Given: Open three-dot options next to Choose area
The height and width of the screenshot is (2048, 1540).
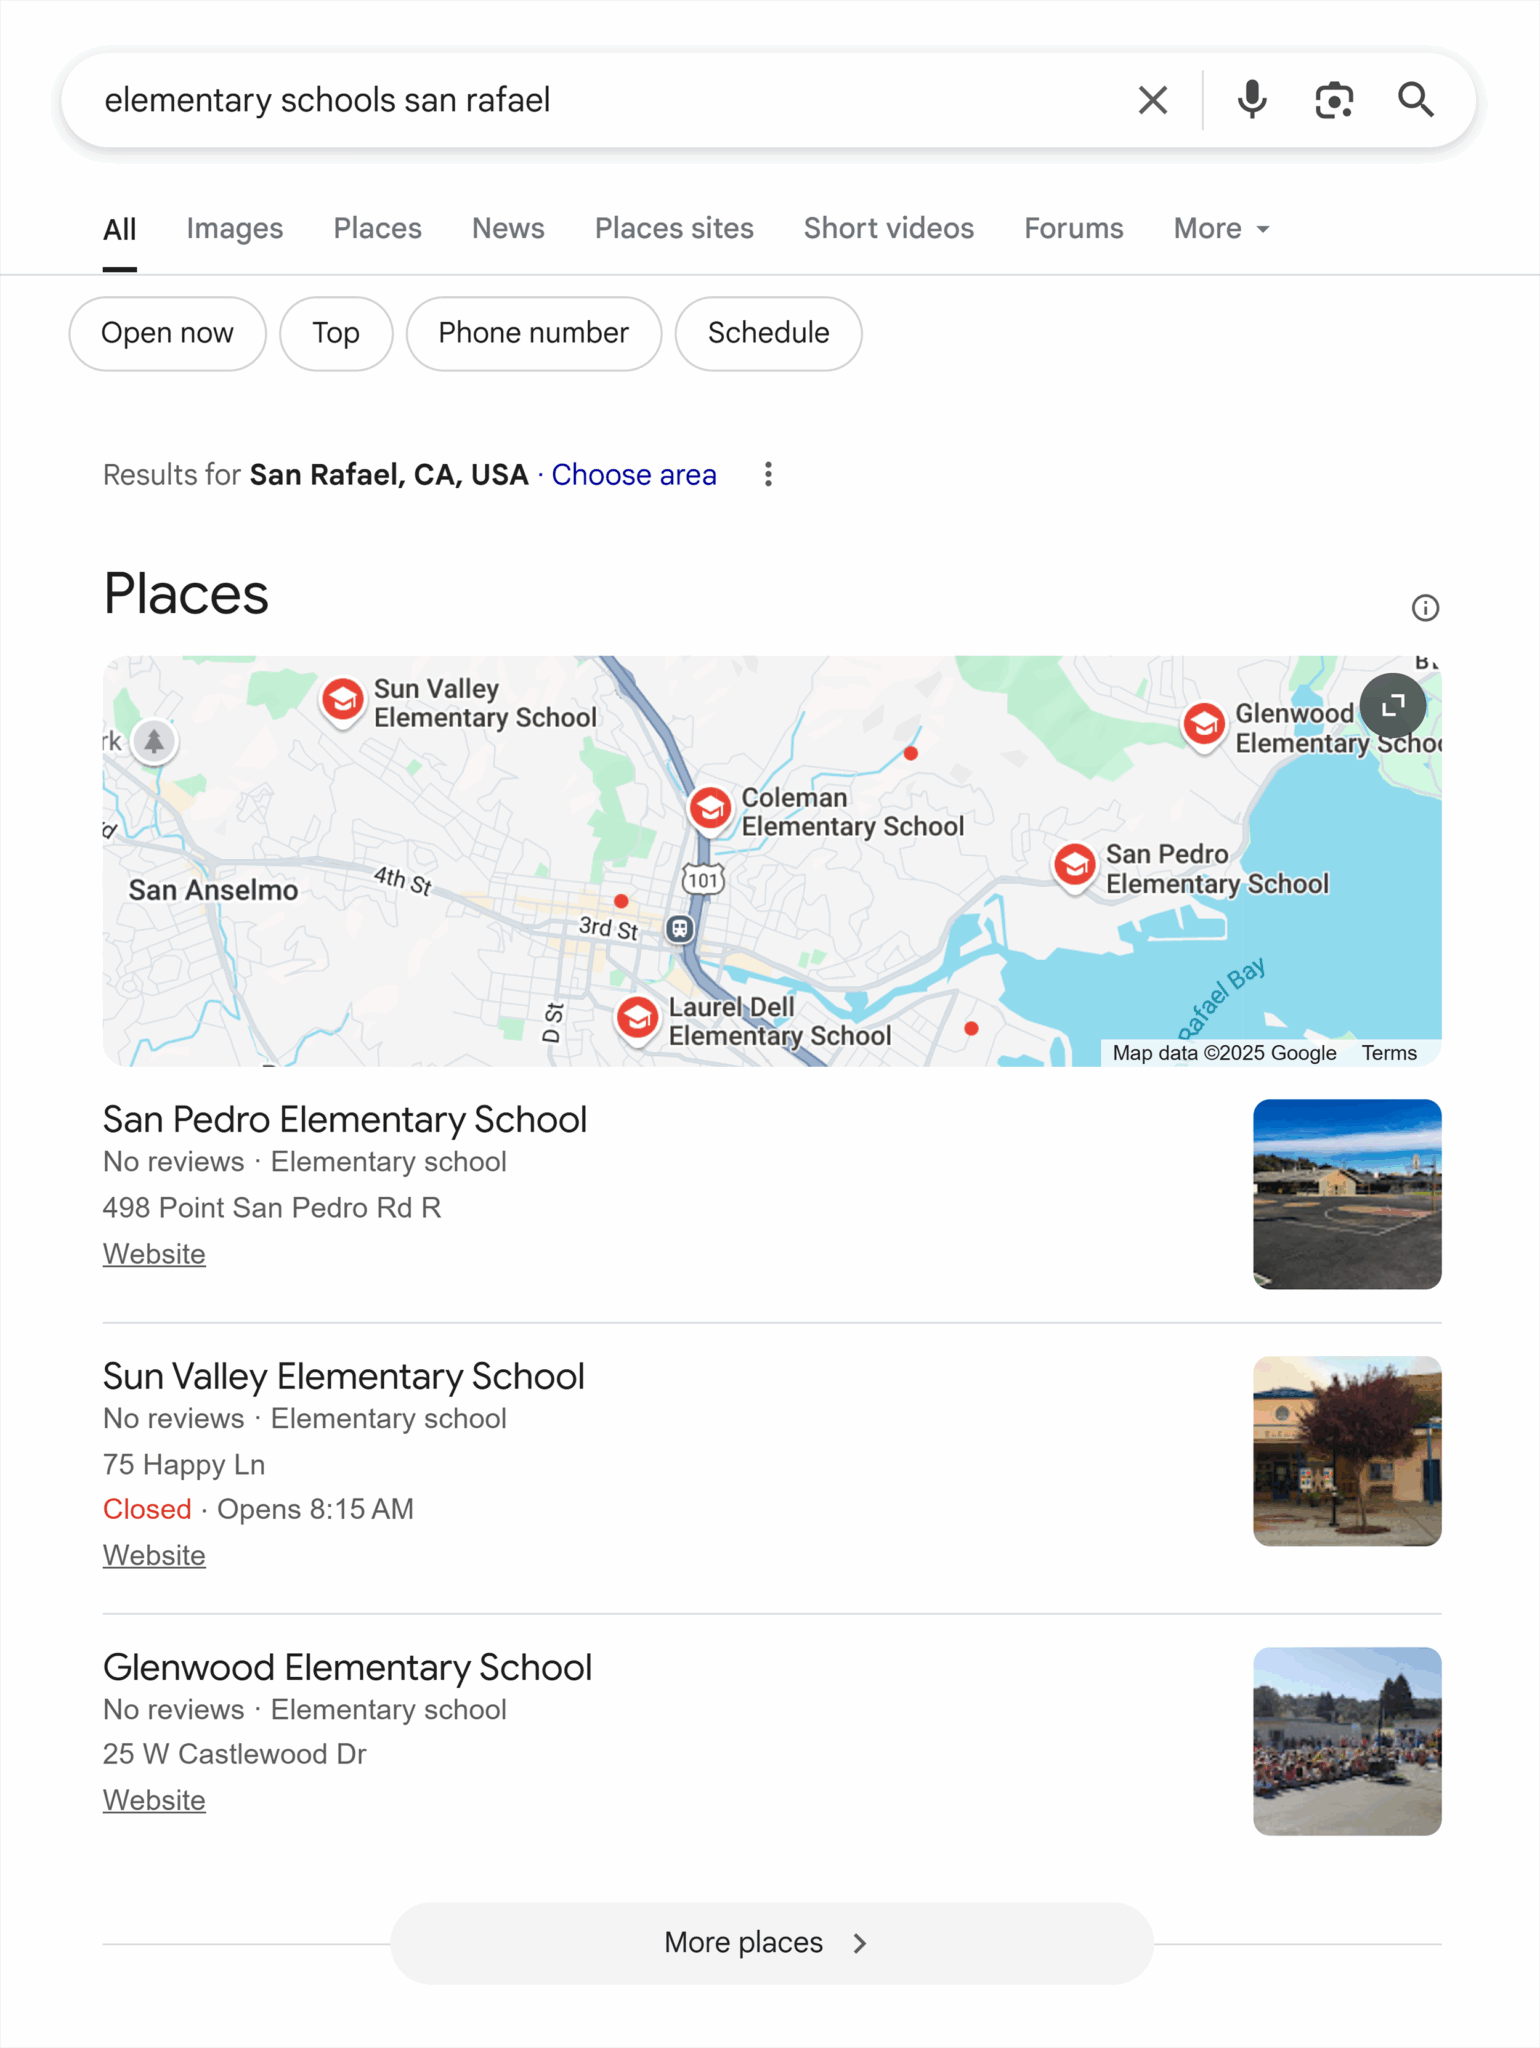Looking at the screenshot, I should pos(768,475).
